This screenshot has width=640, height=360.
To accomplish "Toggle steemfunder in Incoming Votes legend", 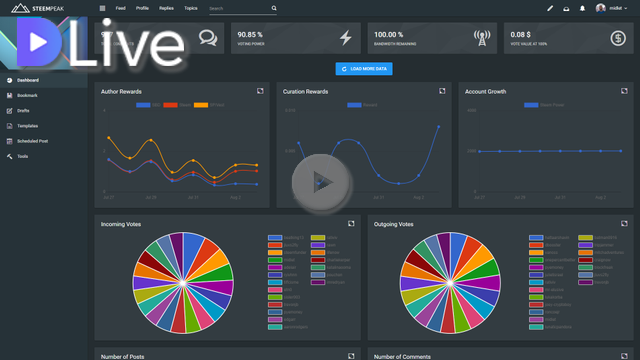I will click(x=287, y=253).
